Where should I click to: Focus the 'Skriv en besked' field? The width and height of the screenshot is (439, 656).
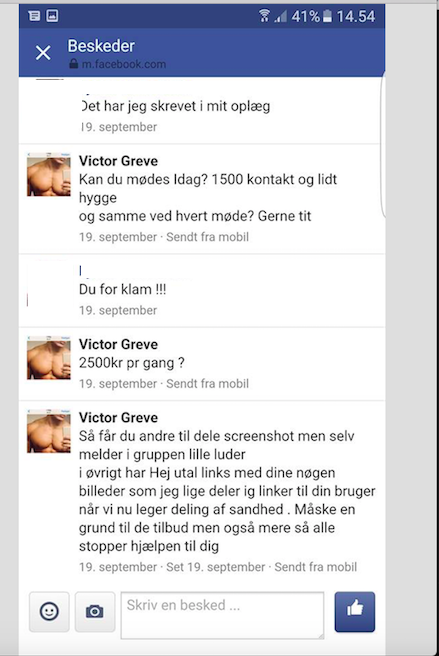[x=222, y=615]
